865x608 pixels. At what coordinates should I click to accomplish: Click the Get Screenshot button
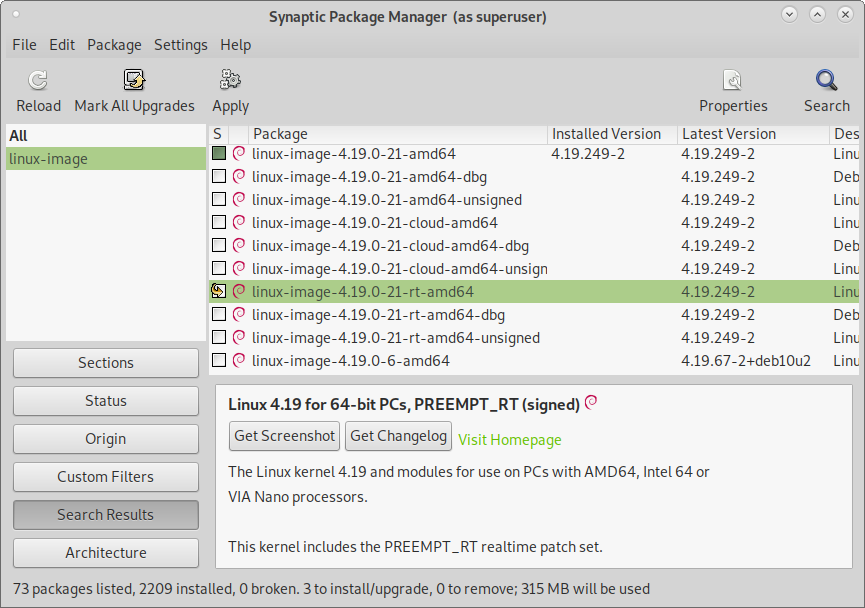click(x=285, y=436)
